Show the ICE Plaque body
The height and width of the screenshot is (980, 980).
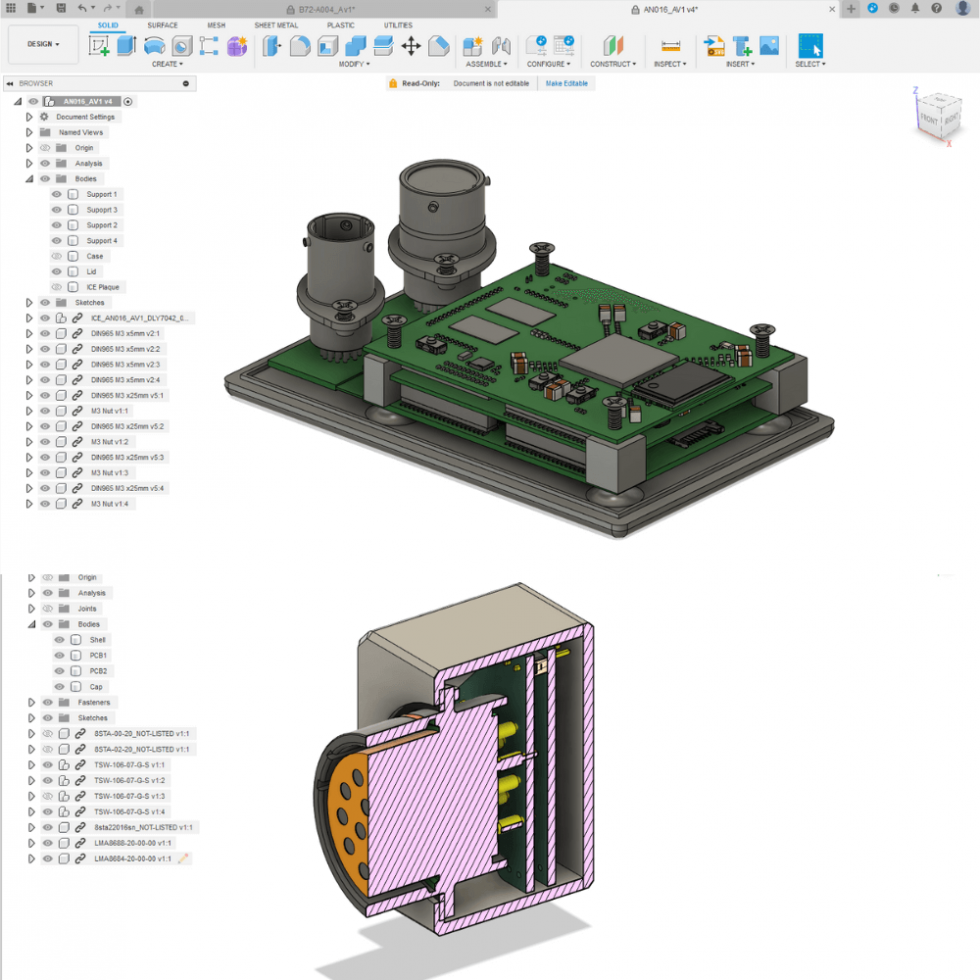pos(59,287)
